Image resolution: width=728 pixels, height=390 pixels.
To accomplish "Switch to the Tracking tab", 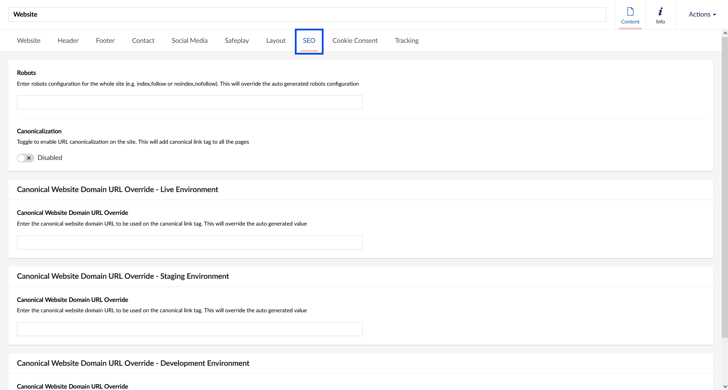I will (407, 41).
